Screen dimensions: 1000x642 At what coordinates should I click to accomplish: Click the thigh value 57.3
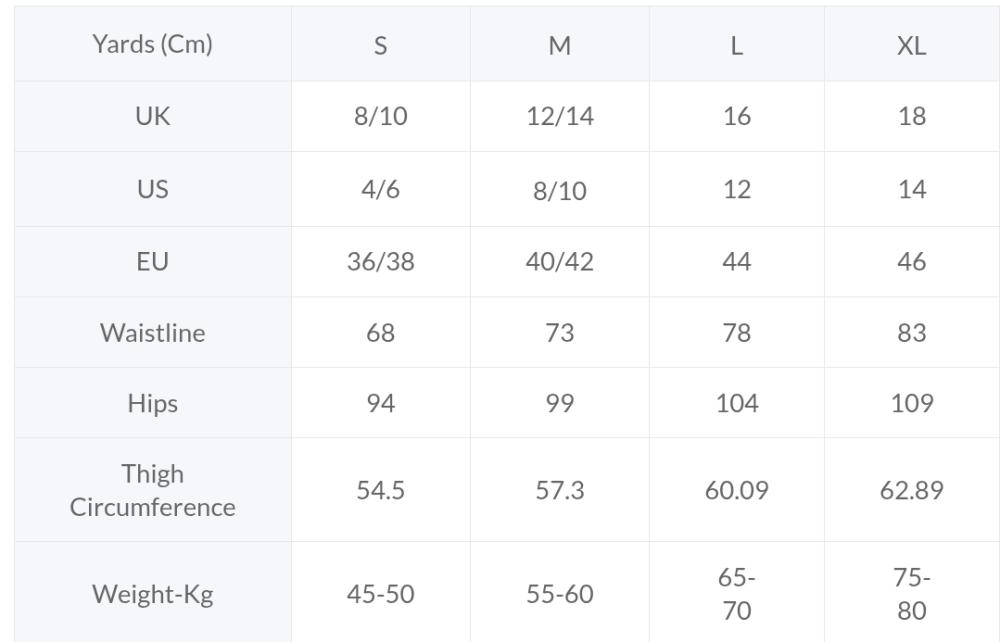pyautogui.click(x=560, y=490)
